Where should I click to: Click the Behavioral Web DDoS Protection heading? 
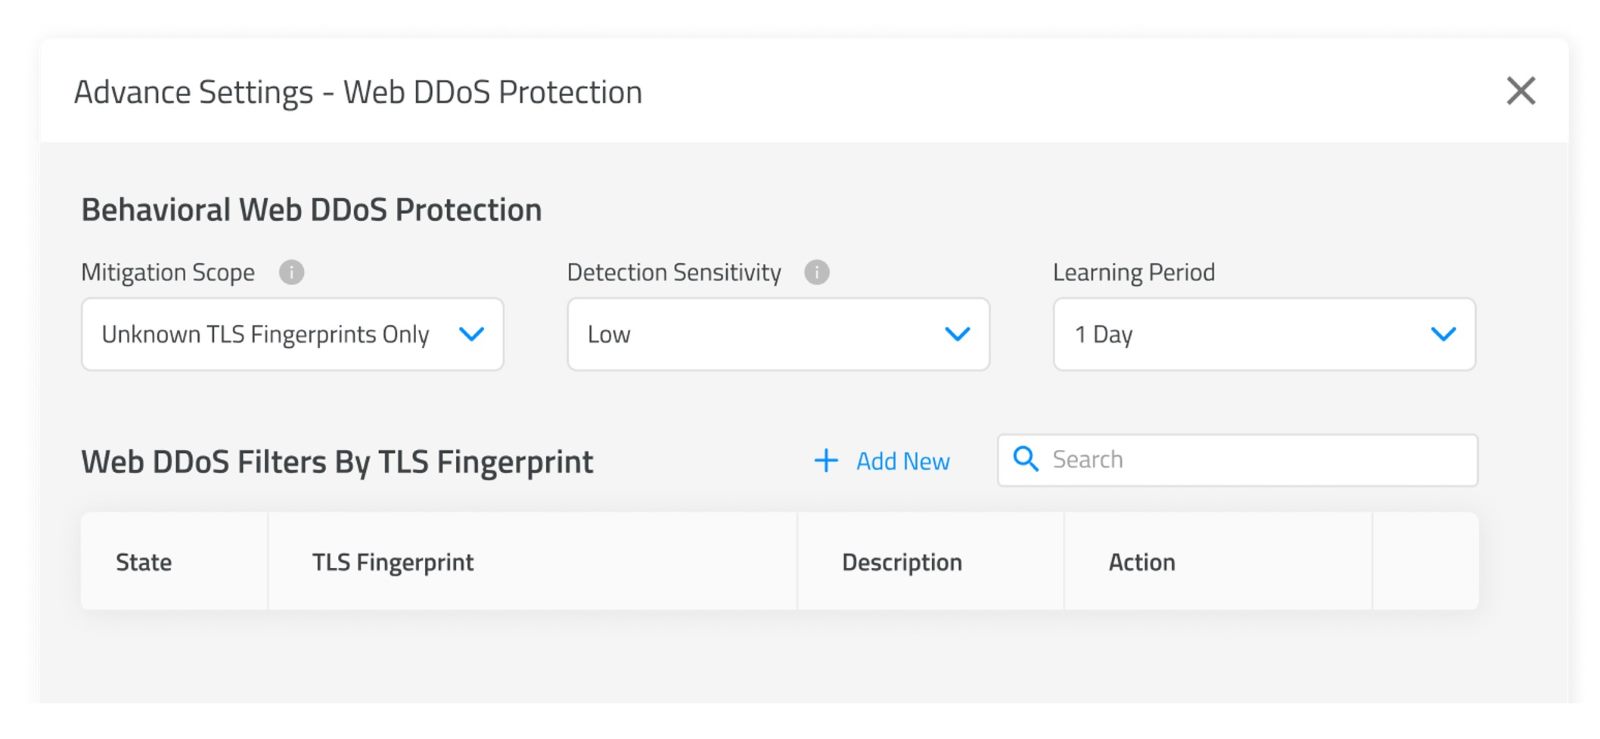[311, 210]
